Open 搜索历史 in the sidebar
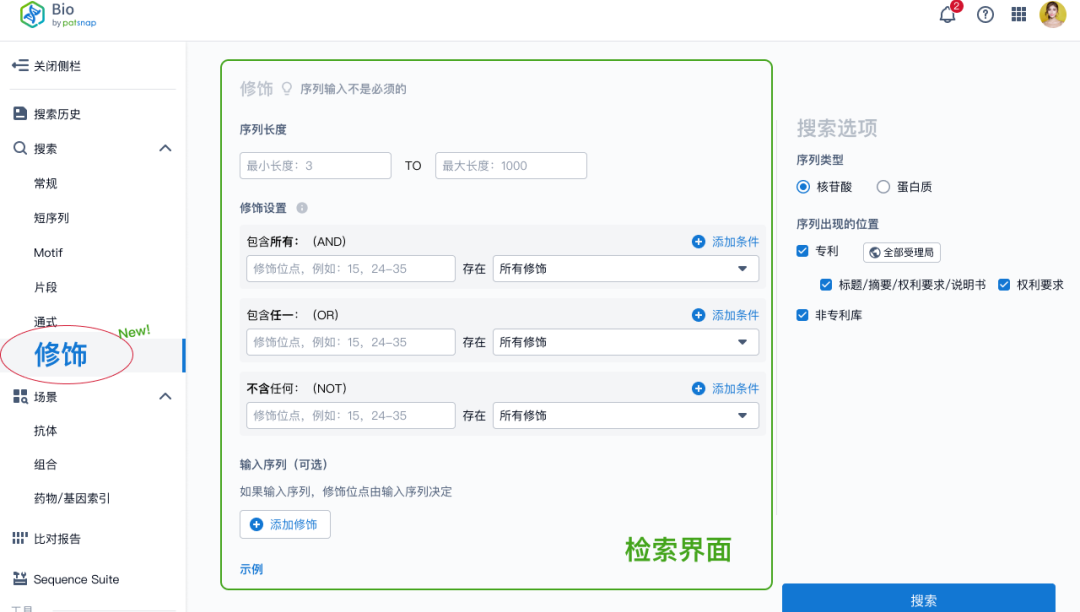Image resolution: width=1080 pixels, height=612 pixels. pos(57,114)
